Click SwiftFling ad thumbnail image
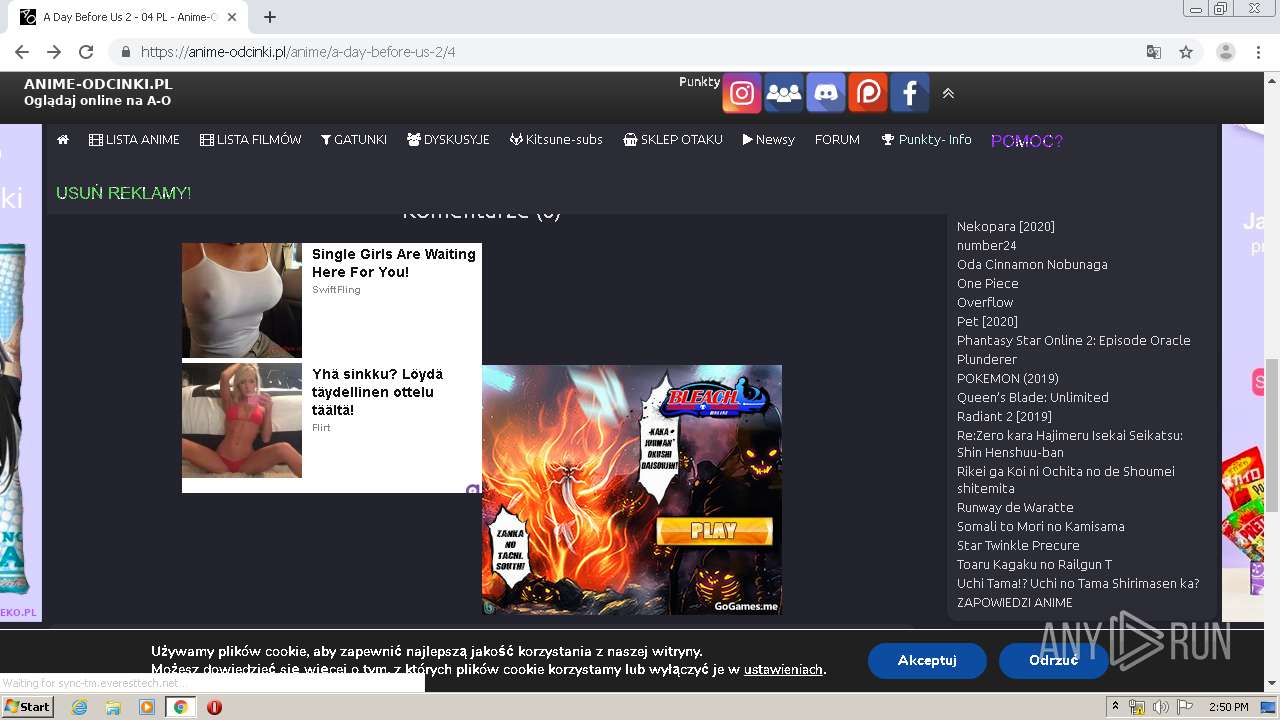 [242, 300]
